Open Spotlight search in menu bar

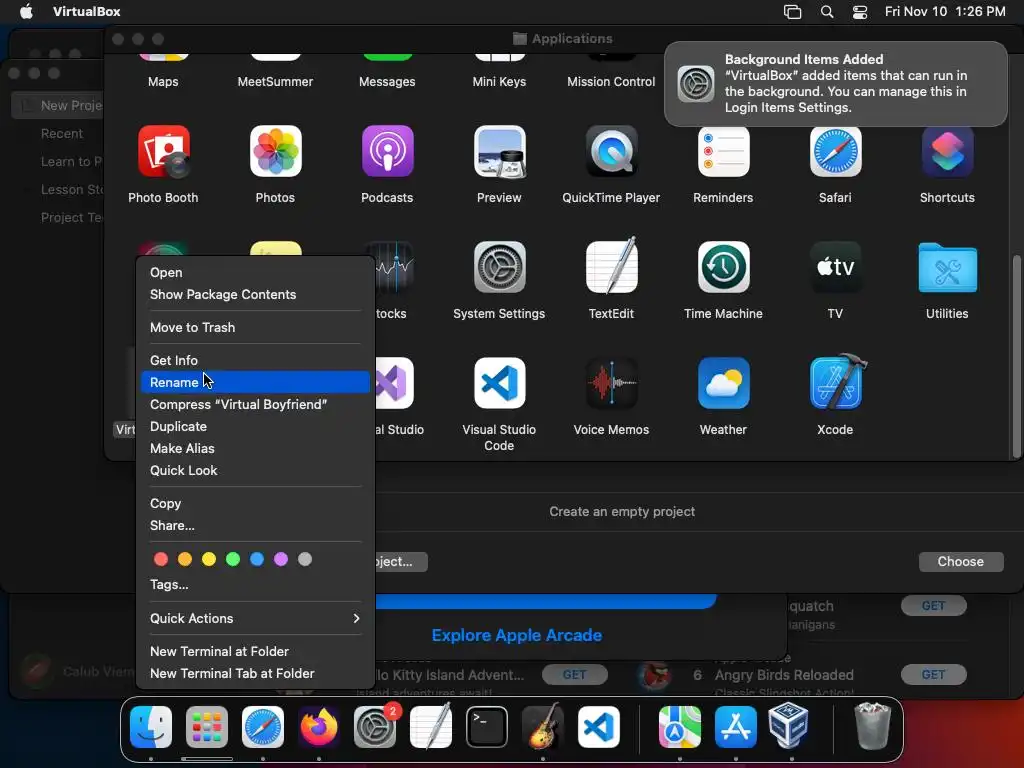827,12
